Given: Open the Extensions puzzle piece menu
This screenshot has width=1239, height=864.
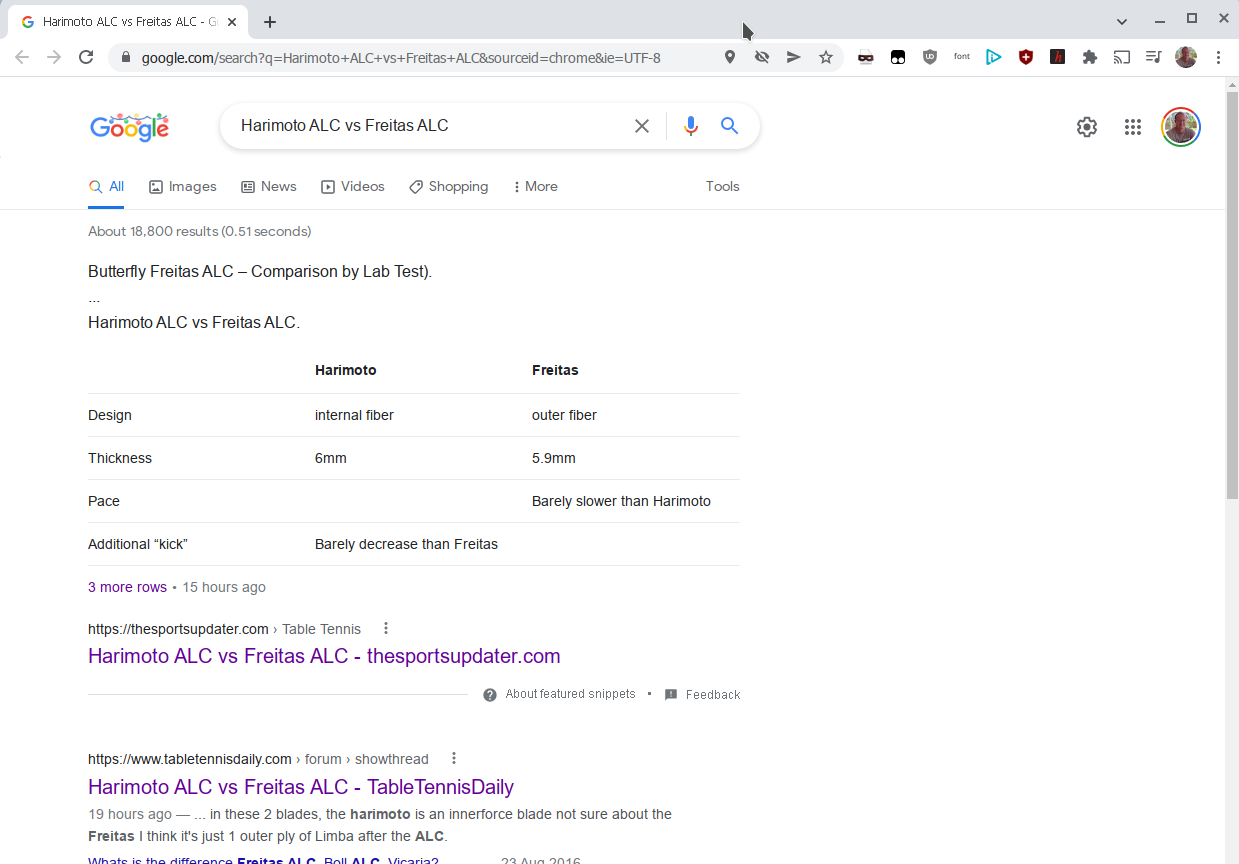Looking at the screenshot, I should (x=1090, y=58).
